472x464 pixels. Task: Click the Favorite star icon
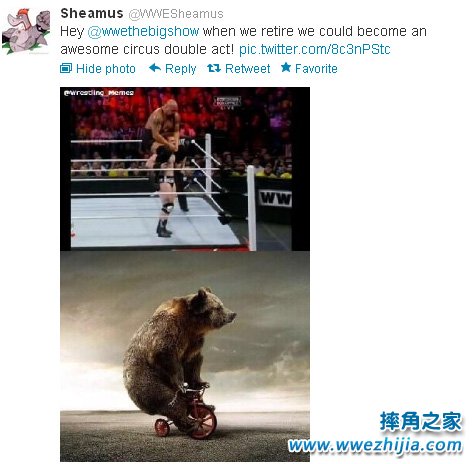(286, 67)
